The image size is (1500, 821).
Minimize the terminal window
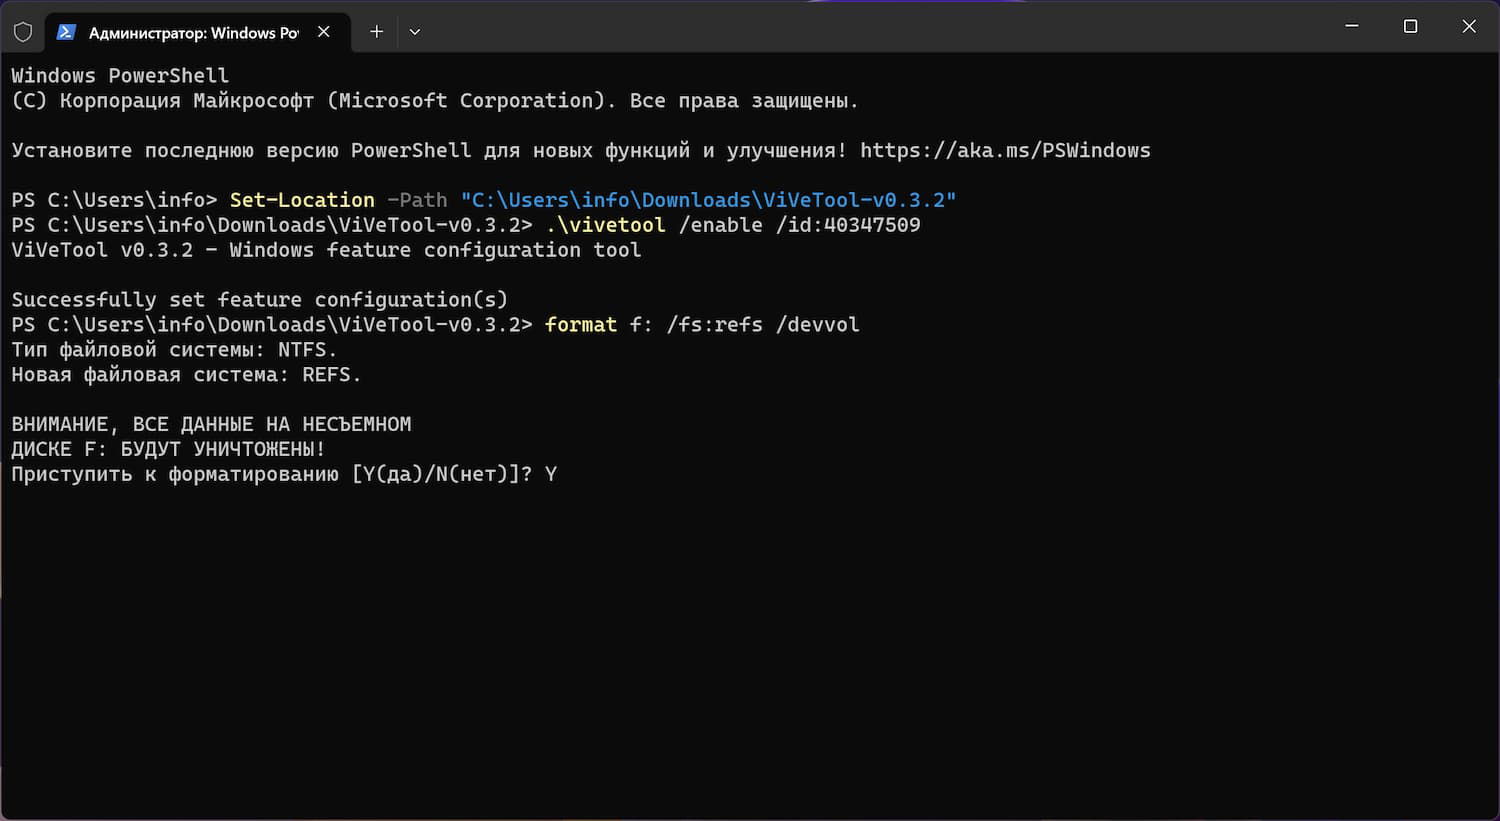click(1352, 27)
